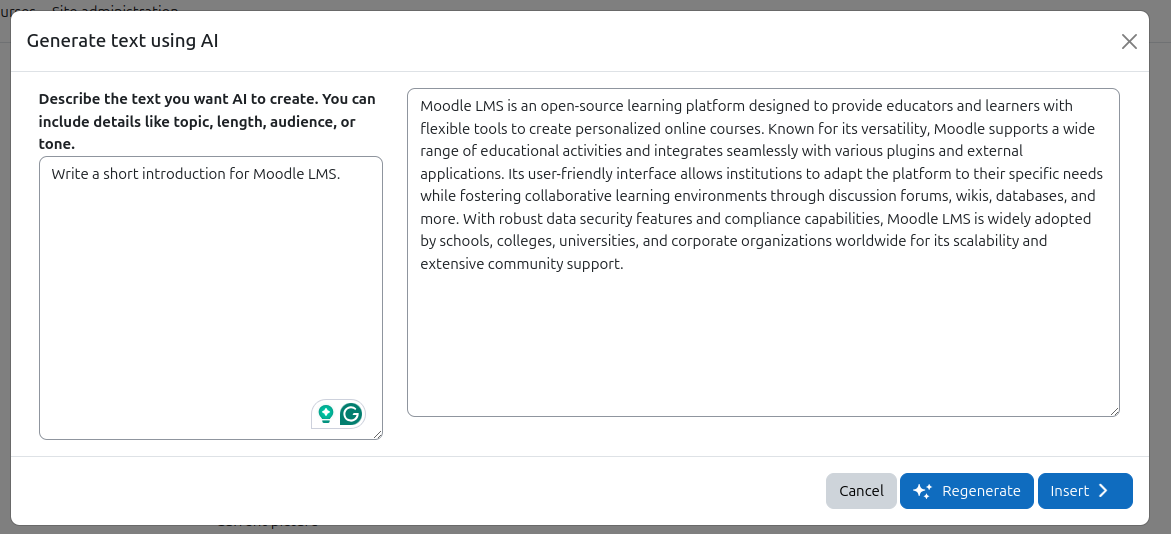Click the prompt box resize handle
1171x534 pixels.
pos(378,435)
